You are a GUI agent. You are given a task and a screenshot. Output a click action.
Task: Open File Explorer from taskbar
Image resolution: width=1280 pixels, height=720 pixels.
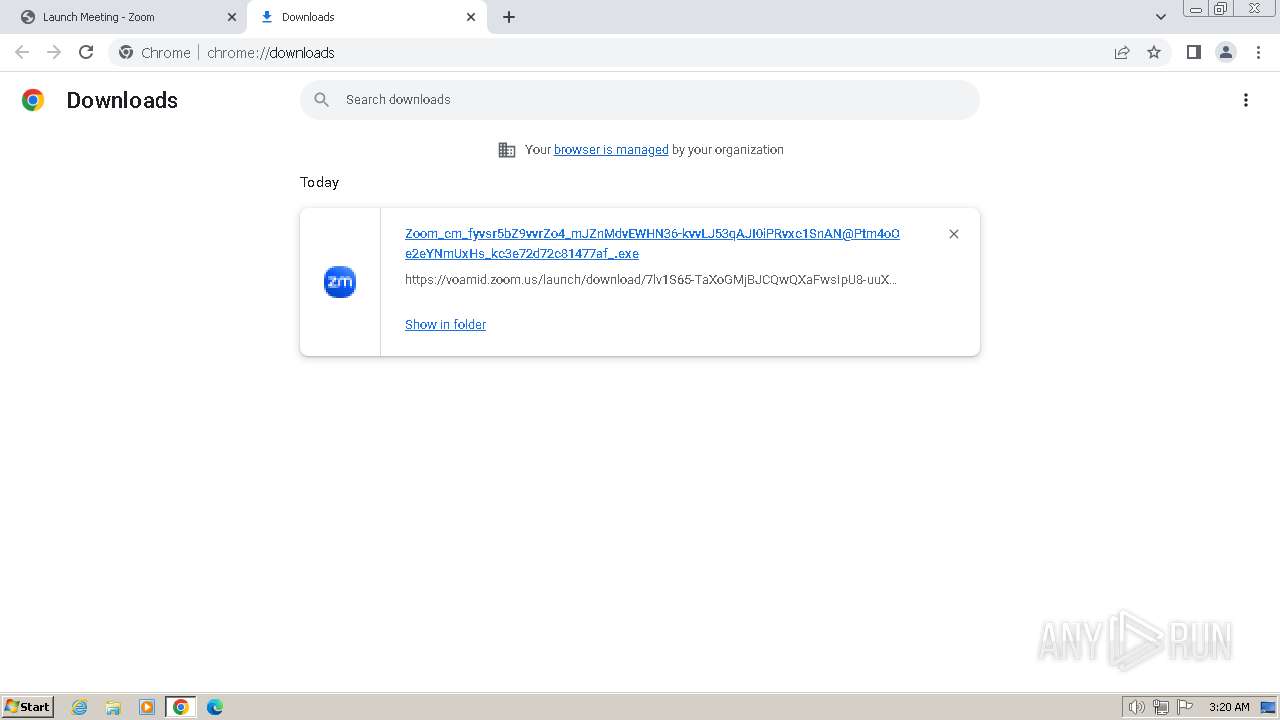(113, 707)
